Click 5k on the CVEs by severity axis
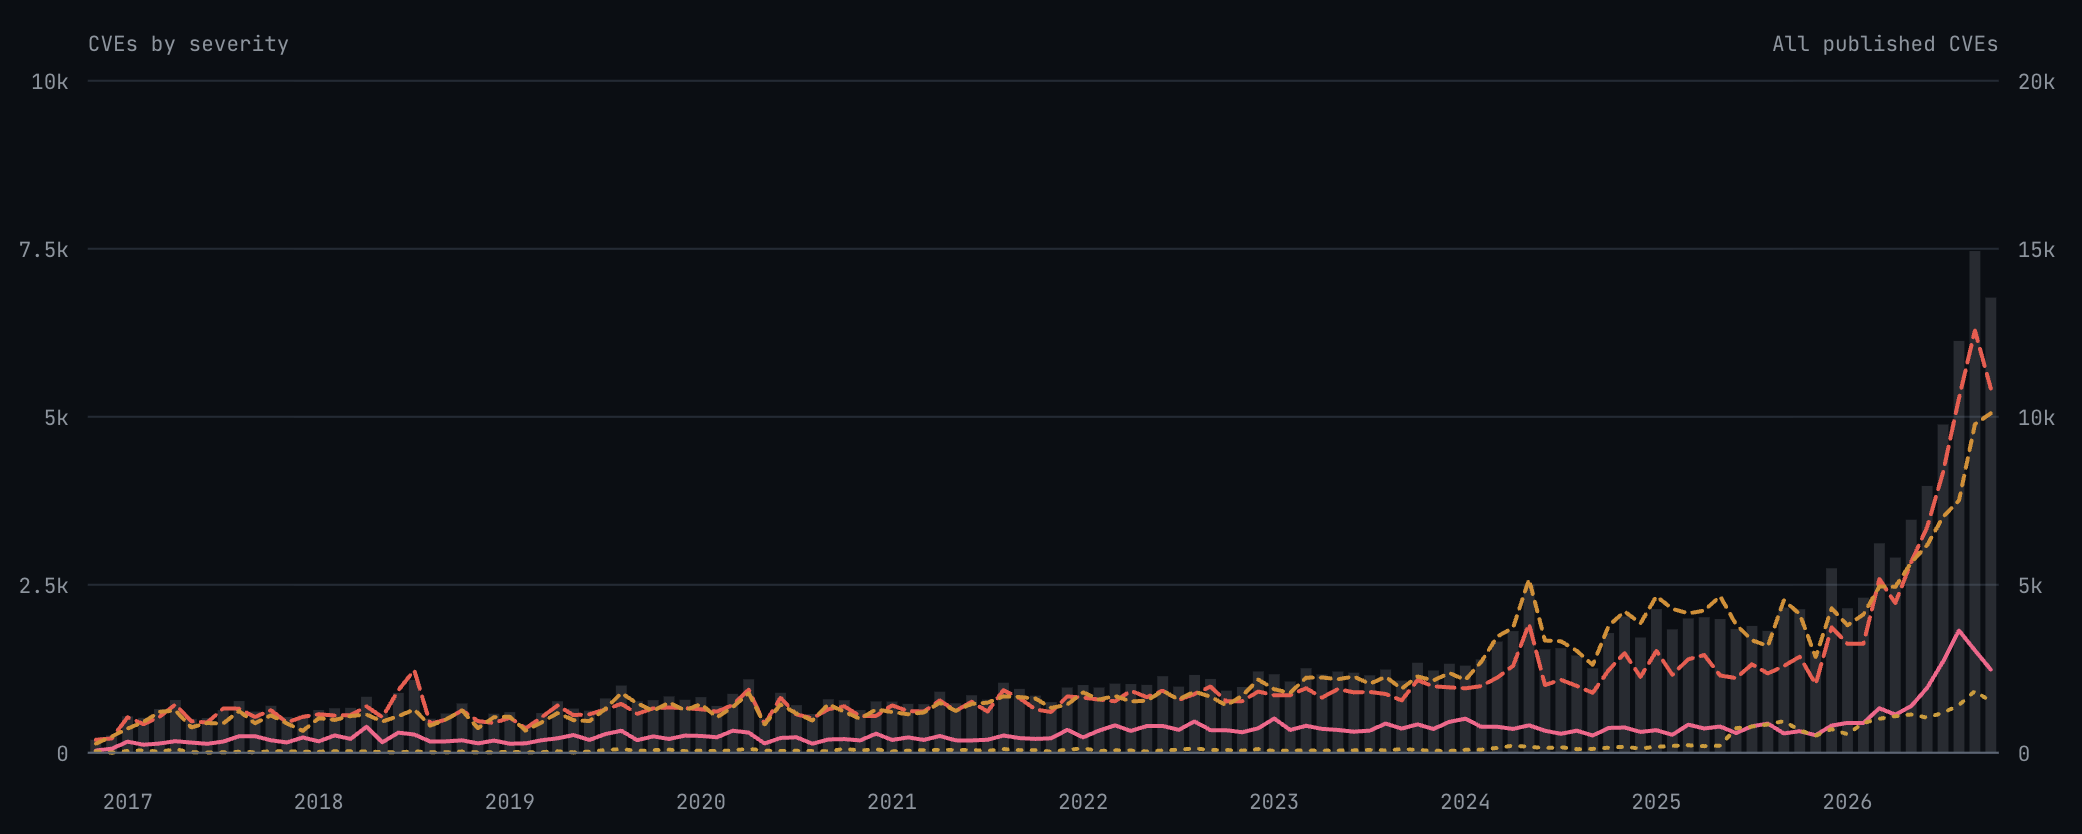 (56, 417)
